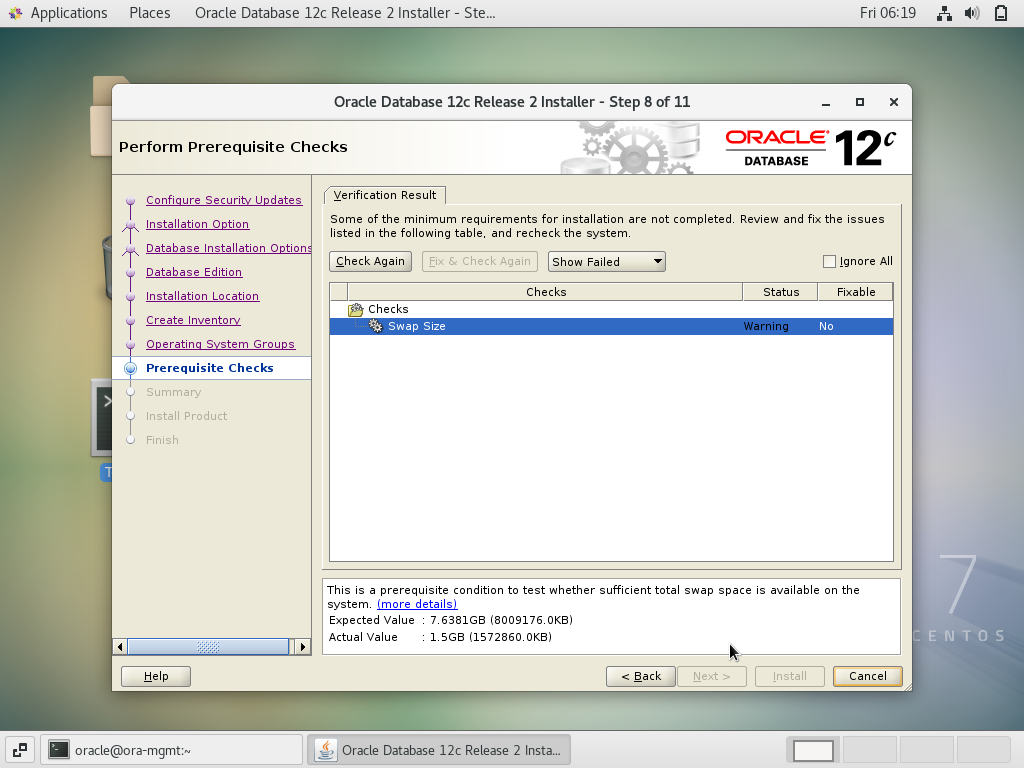Select the Prerequisite Checks step
This screenshot has height=768, width=1024.
210,368
